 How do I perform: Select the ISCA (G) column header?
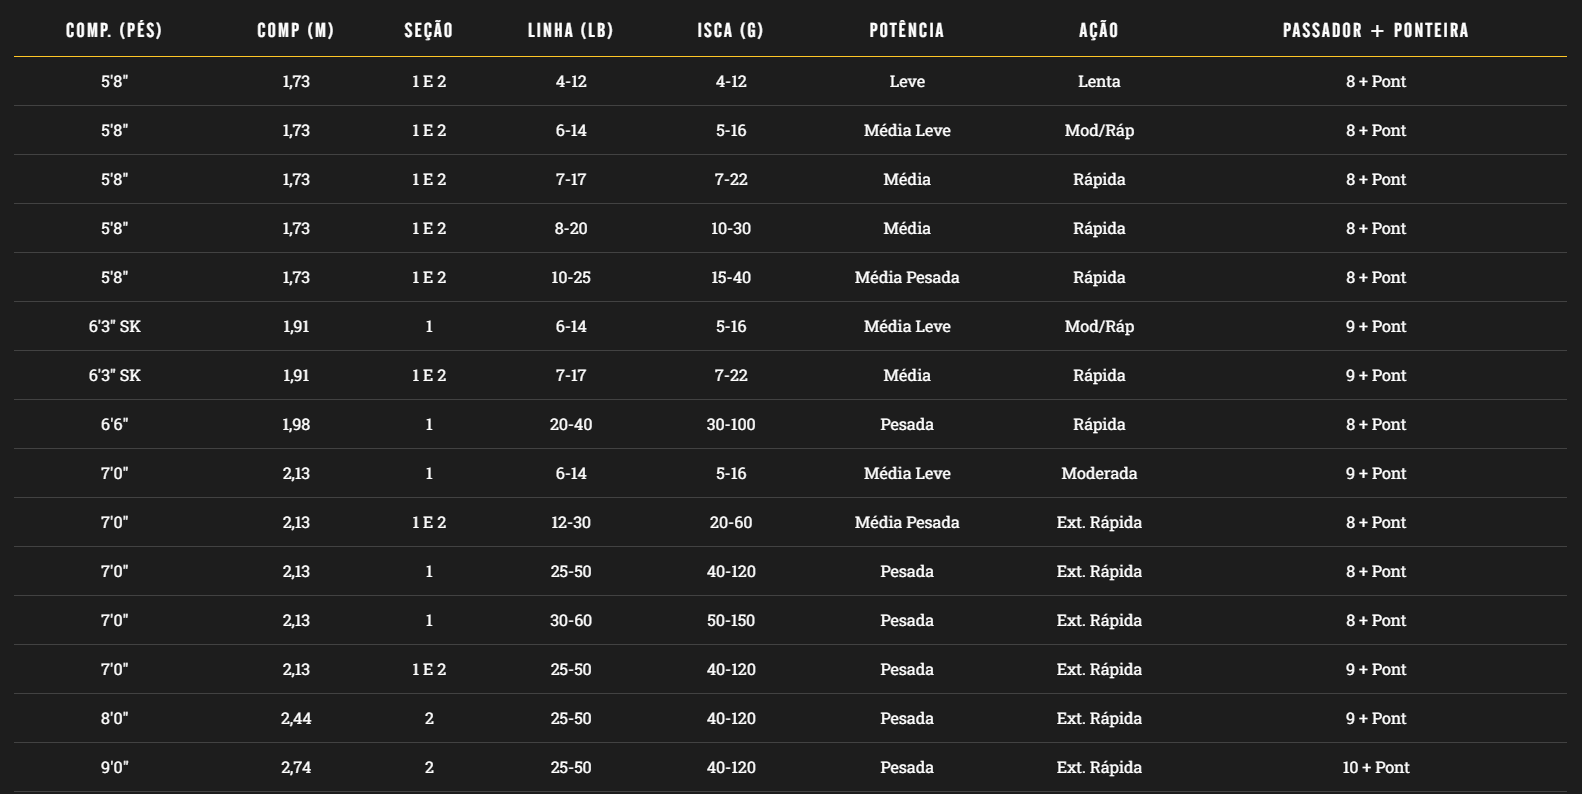pyautogui.click(x=731, y=31)
